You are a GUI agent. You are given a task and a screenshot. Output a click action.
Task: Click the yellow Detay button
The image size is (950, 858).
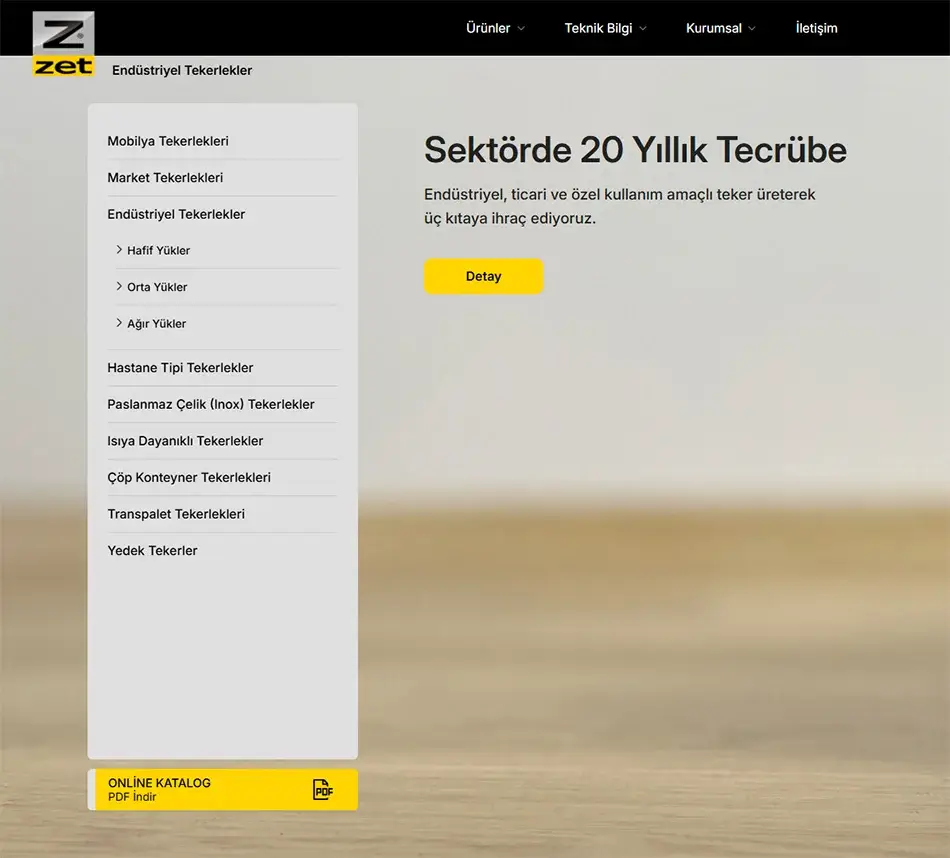(x=483, y=277)
